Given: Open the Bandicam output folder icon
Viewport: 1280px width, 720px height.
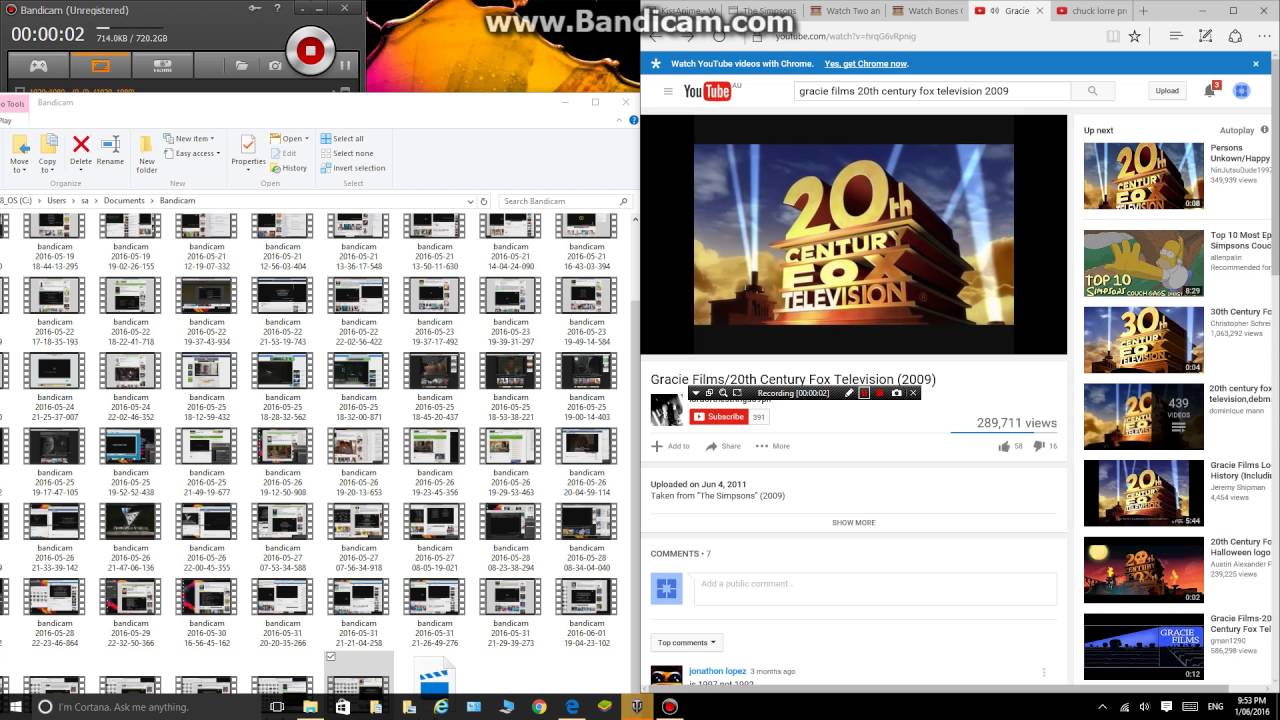Looking at the screenshot, I should coord(241,66).
